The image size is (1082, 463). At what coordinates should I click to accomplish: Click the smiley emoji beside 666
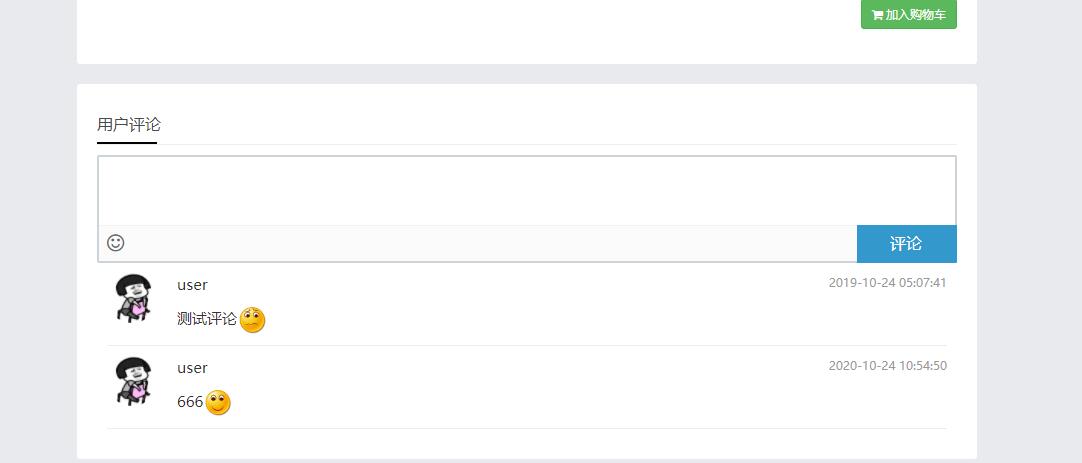218,402
